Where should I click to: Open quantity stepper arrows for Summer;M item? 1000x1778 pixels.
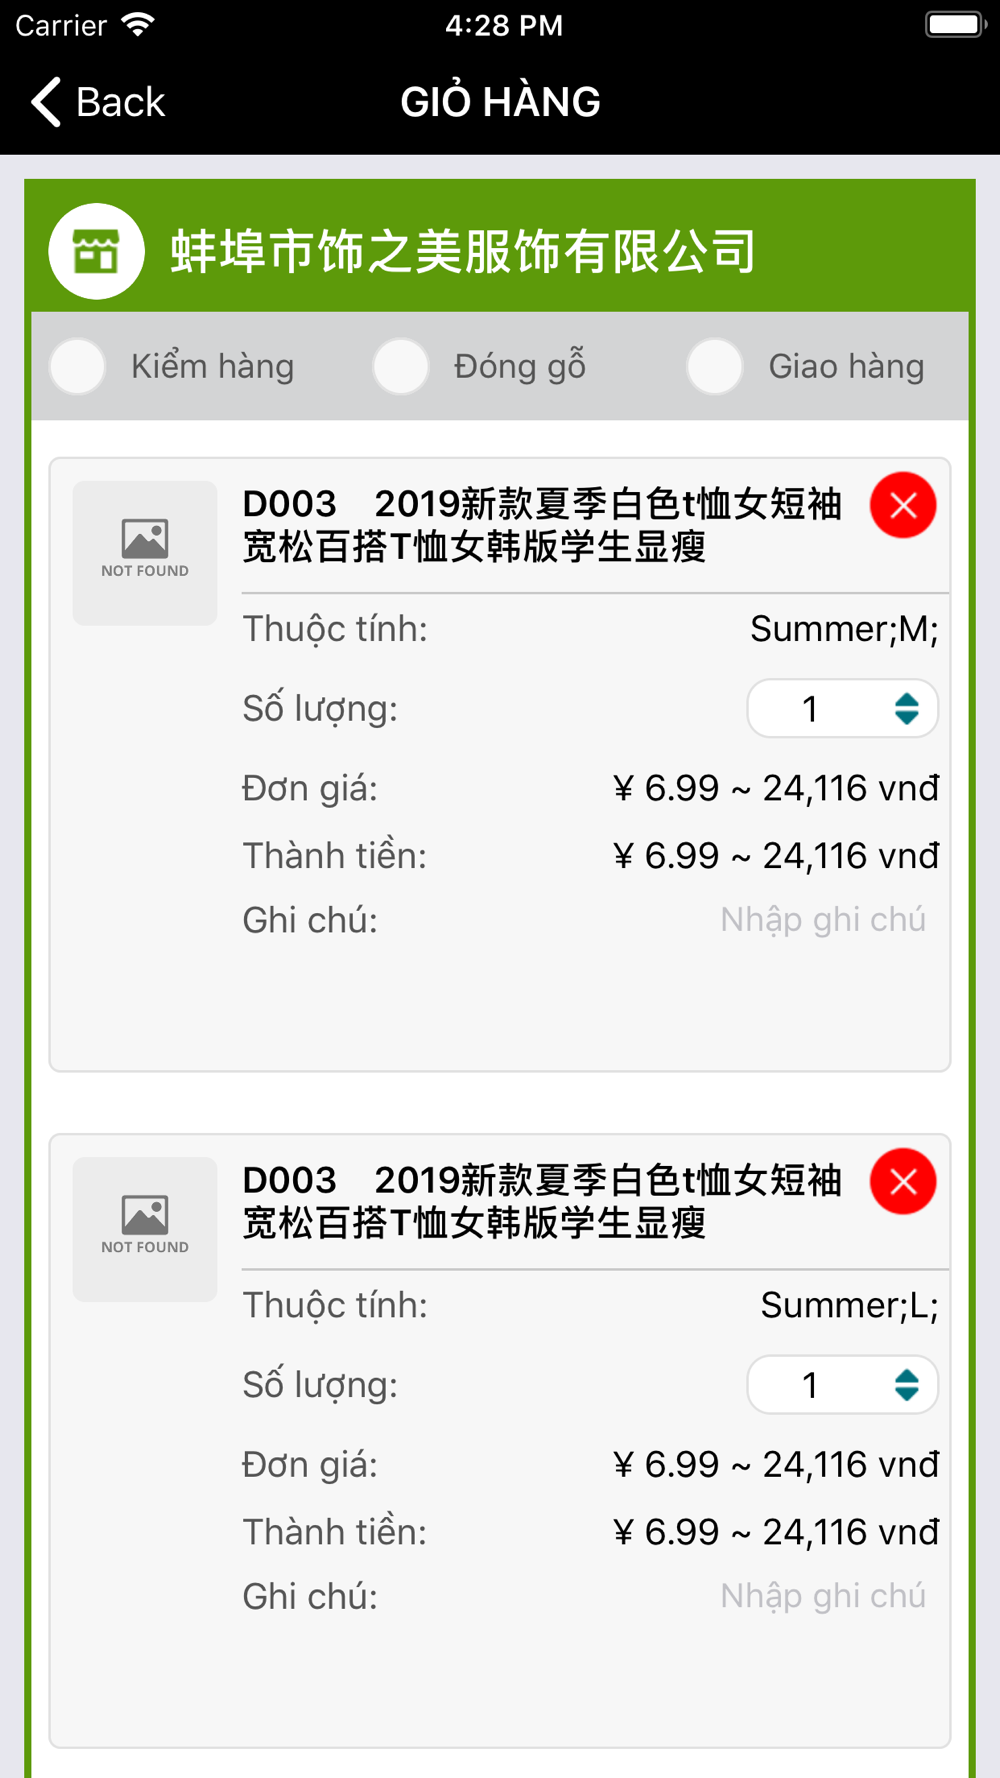(x=907, y=709)
